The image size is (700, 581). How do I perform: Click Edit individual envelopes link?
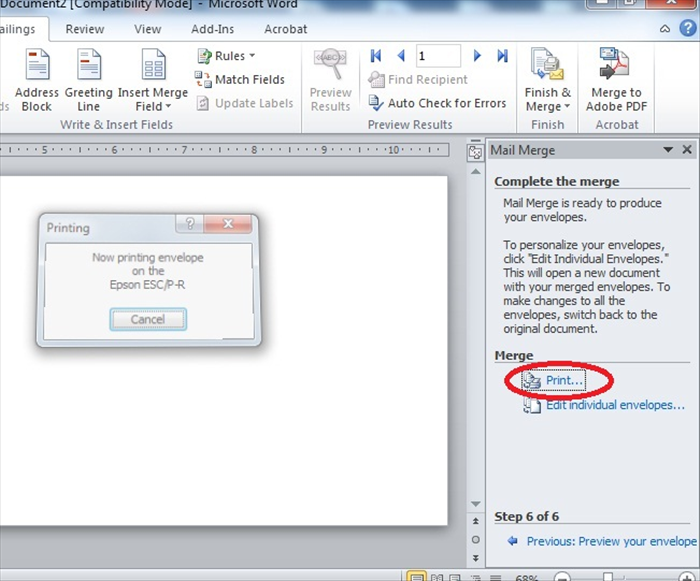pos(604,405)
